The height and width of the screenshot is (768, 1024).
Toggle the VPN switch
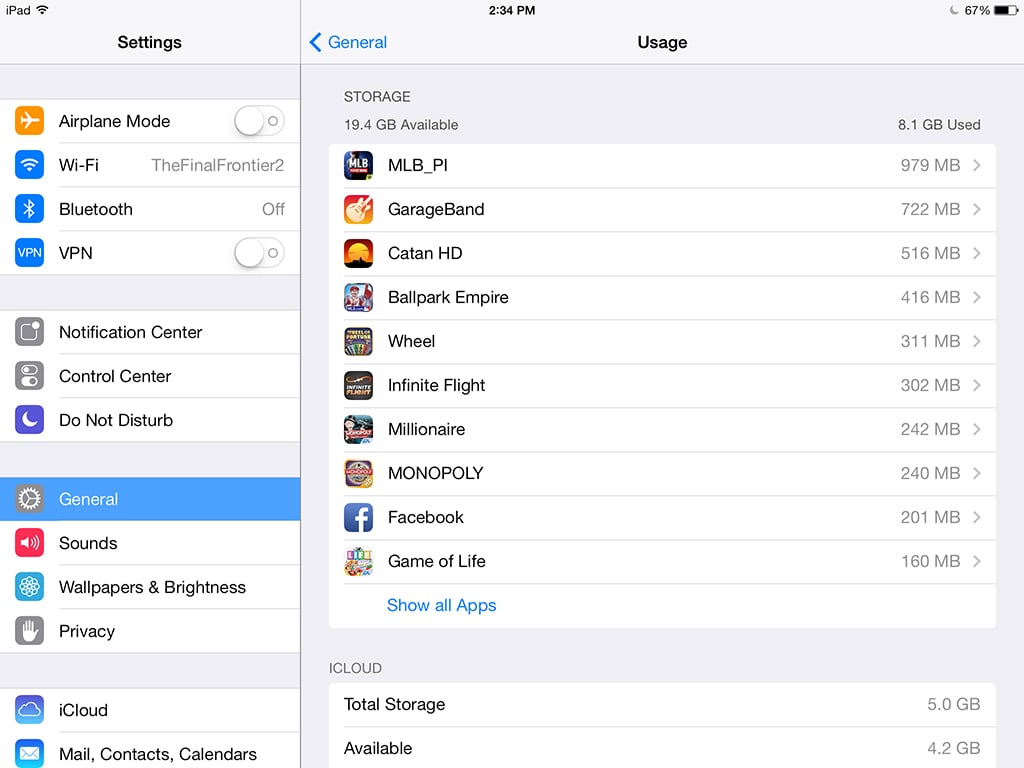tap(259, 253)
